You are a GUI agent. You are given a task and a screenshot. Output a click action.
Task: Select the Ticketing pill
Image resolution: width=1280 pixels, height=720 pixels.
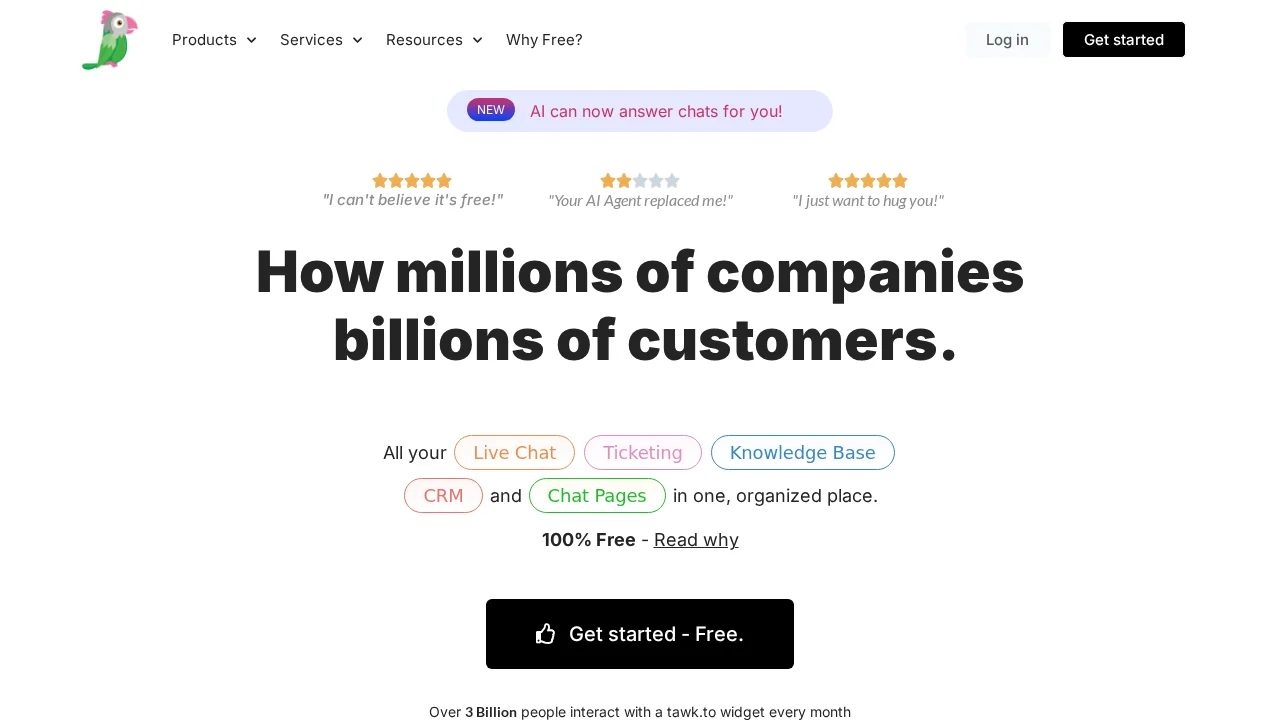643,452
